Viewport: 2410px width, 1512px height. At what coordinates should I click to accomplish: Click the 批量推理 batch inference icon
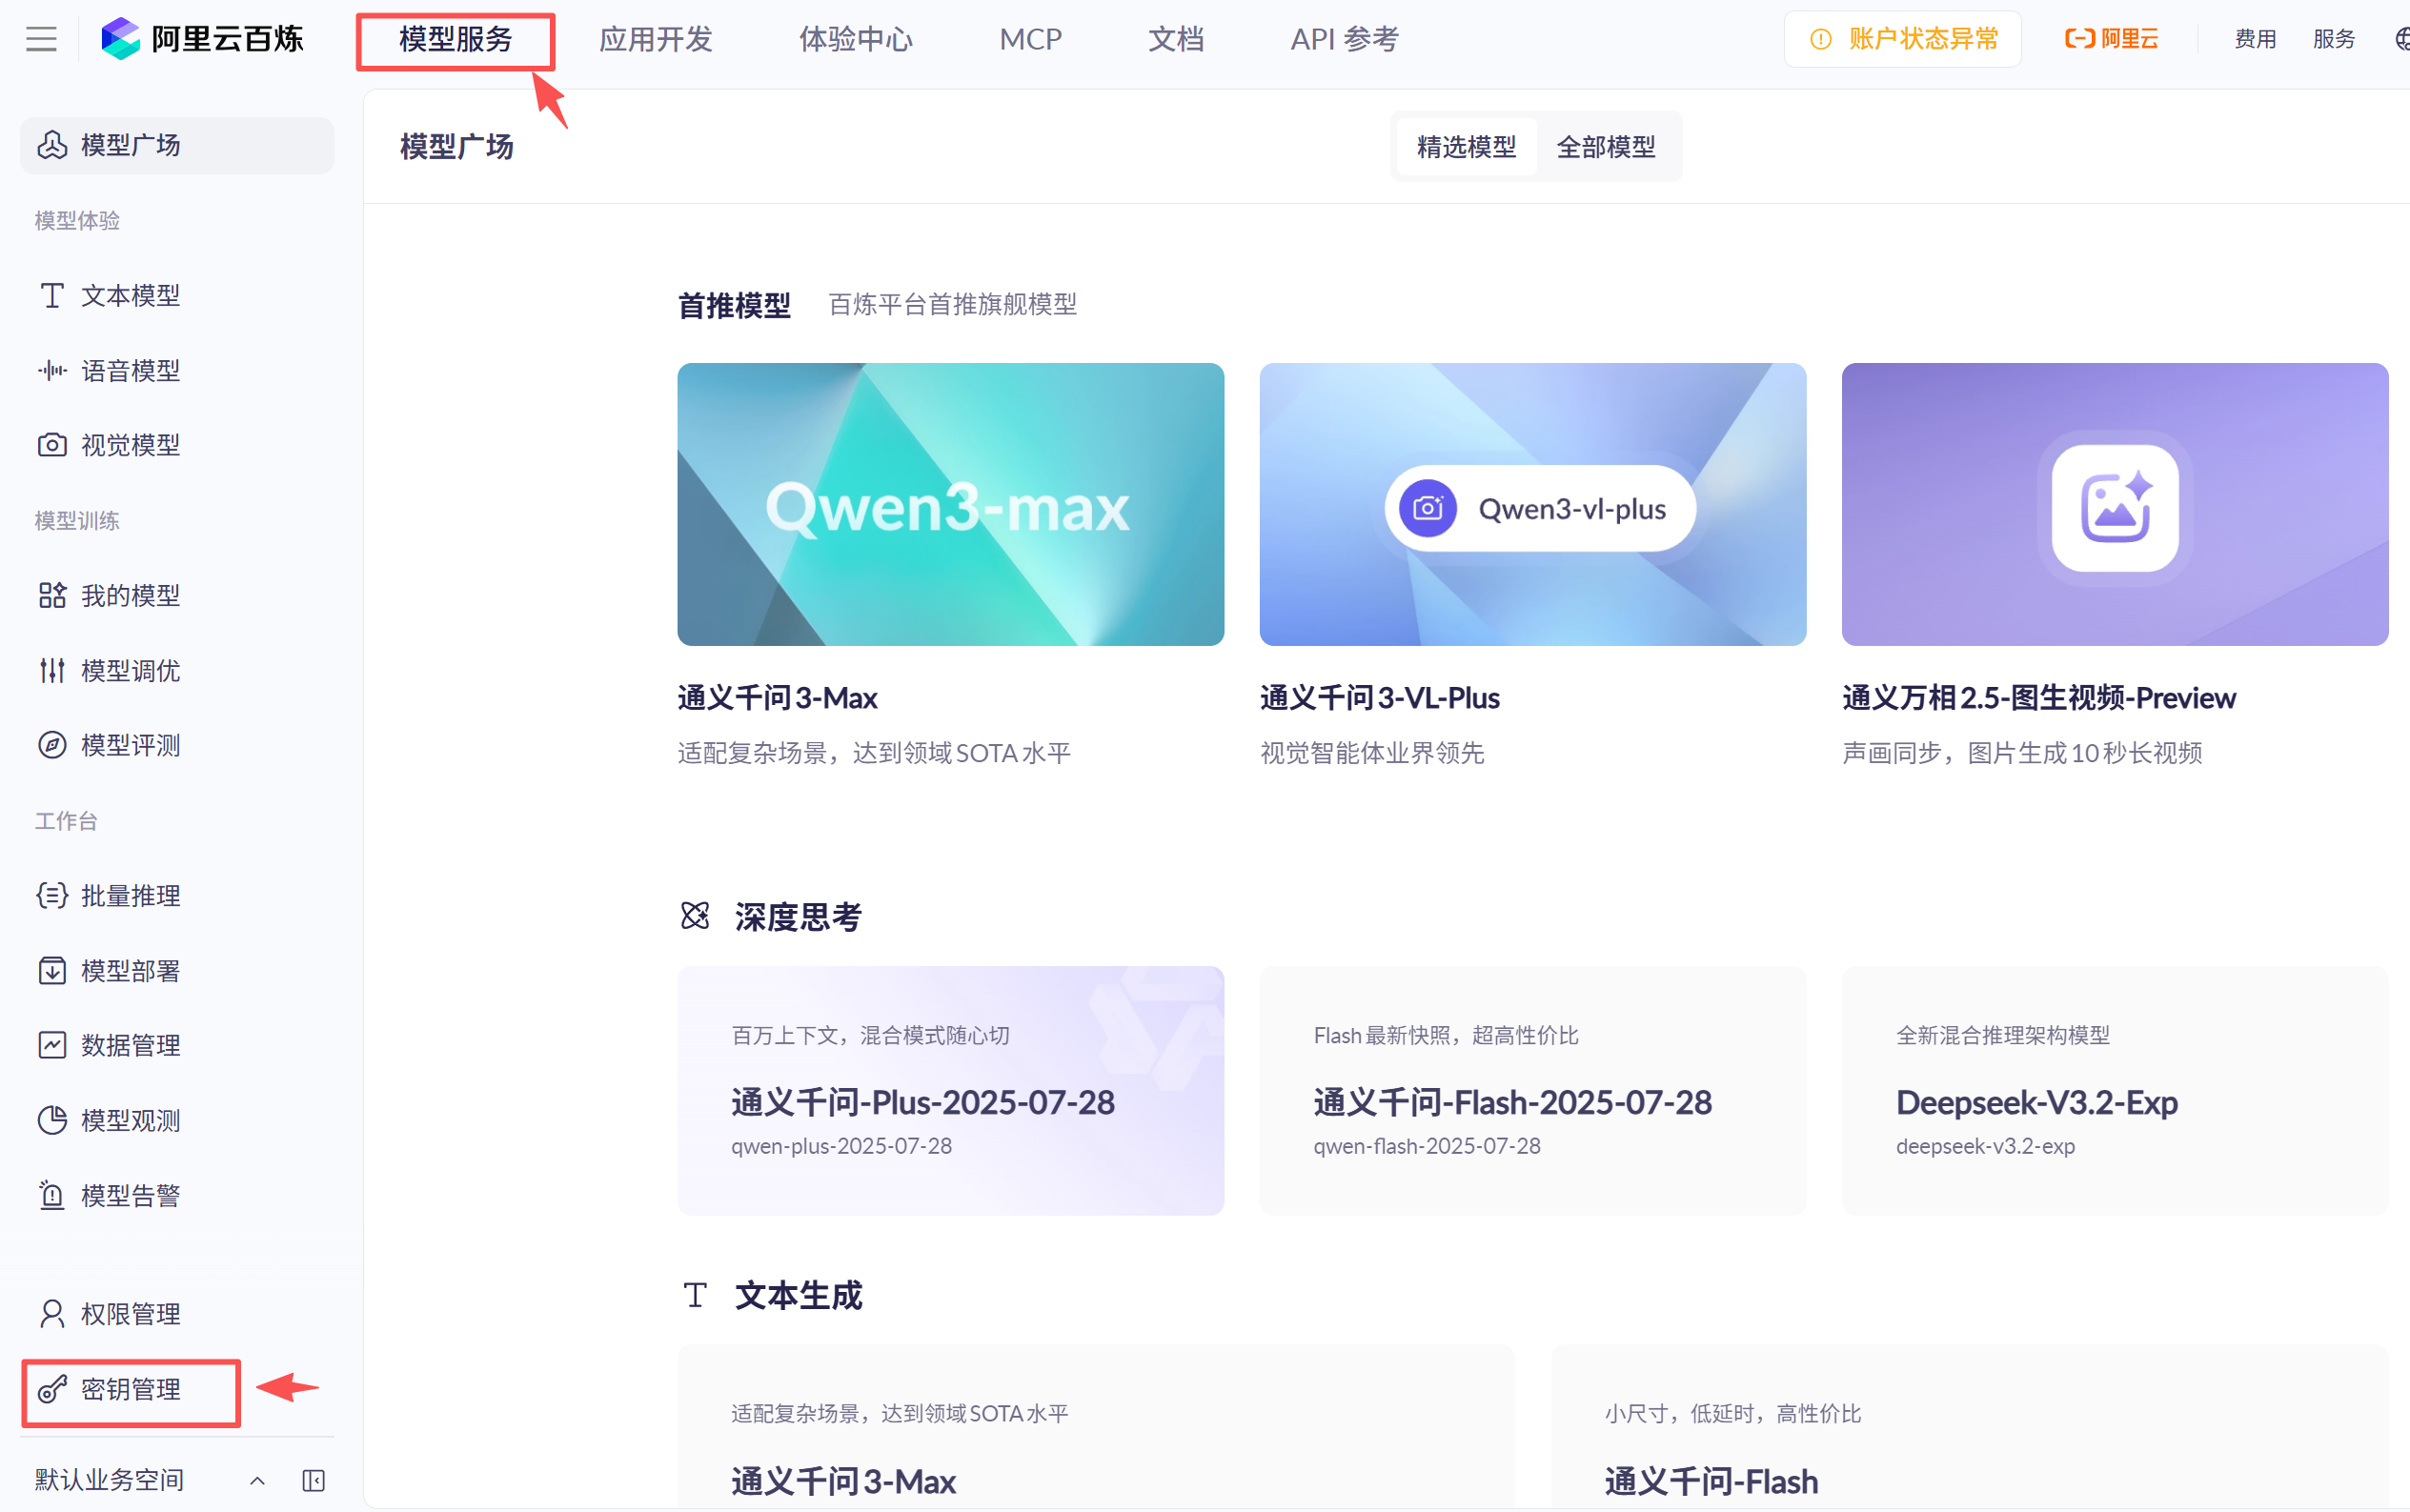coord(52,895)
